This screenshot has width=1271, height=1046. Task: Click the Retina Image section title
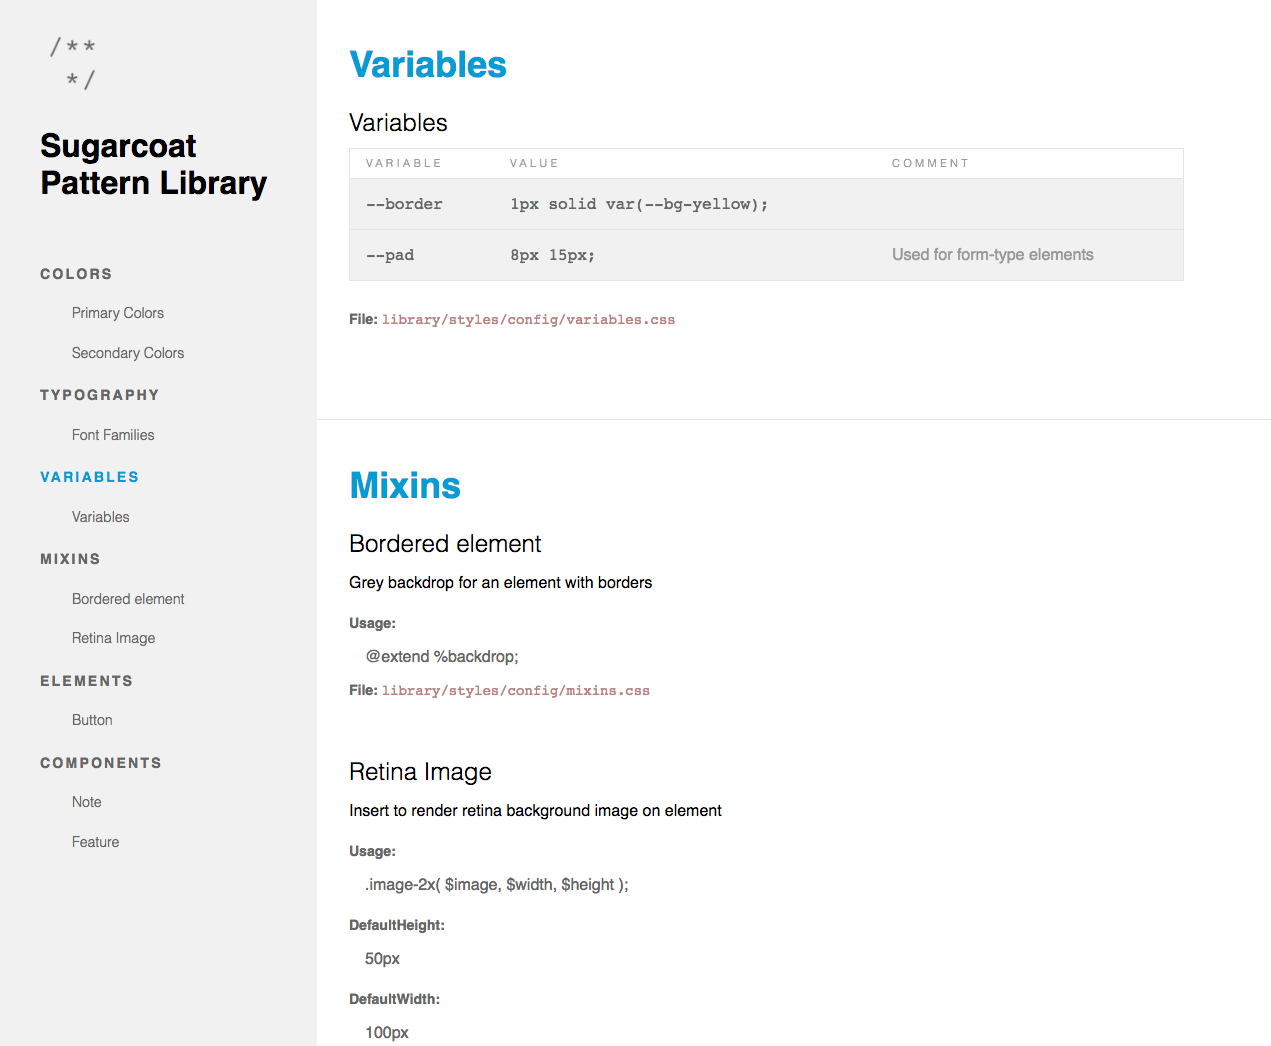(x=420, y=772)
